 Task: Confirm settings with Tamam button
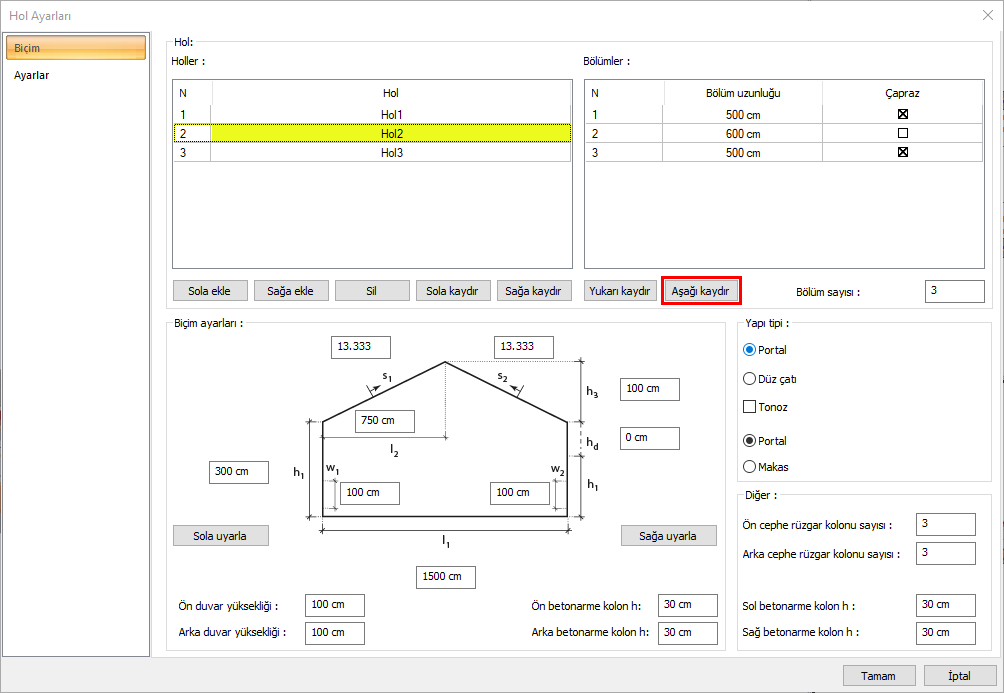pos(878,676)
